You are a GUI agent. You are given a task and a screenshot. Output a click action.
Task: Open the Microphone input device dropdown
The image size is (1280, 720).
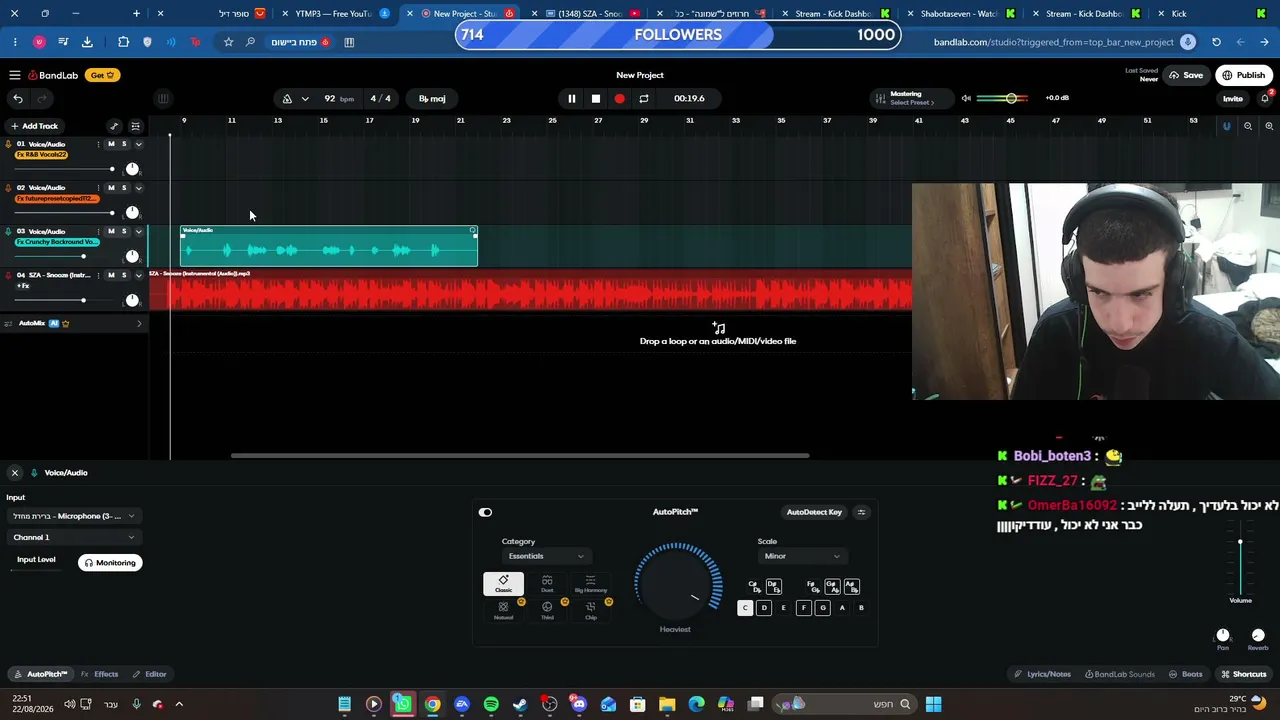(73, 516)
